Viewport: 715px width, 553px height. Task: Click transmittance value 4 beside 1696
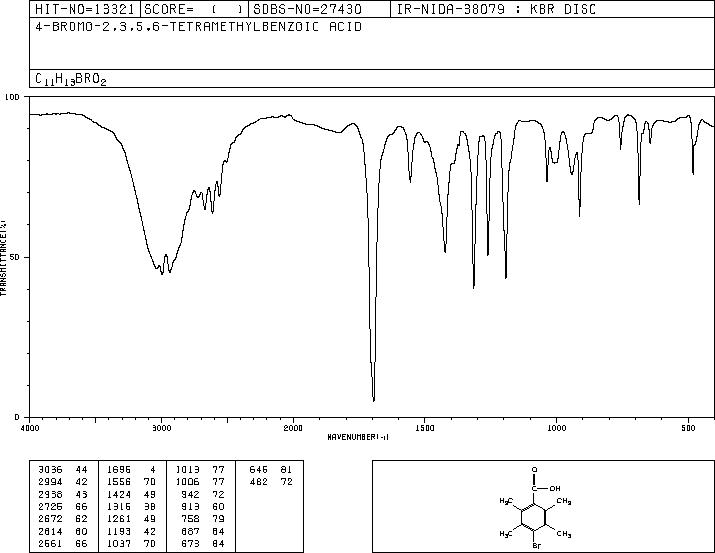click(x=153, y=470)
